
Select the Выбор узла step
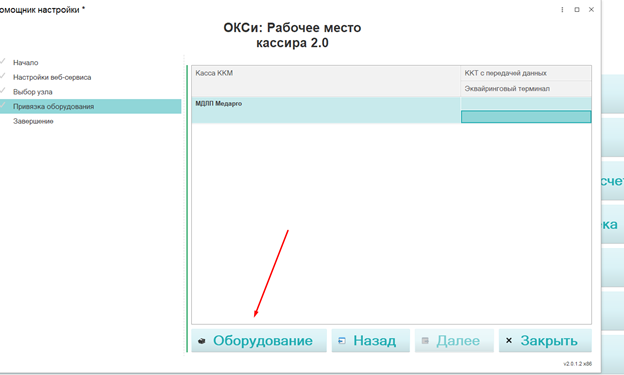coord(33,92)
